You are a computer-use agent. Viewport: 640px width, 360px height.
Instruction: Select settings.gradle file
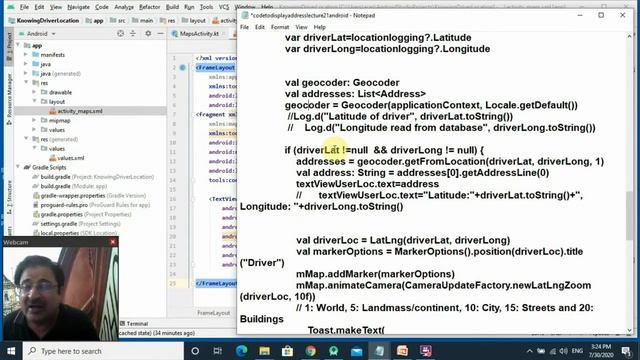click(76, 223)
